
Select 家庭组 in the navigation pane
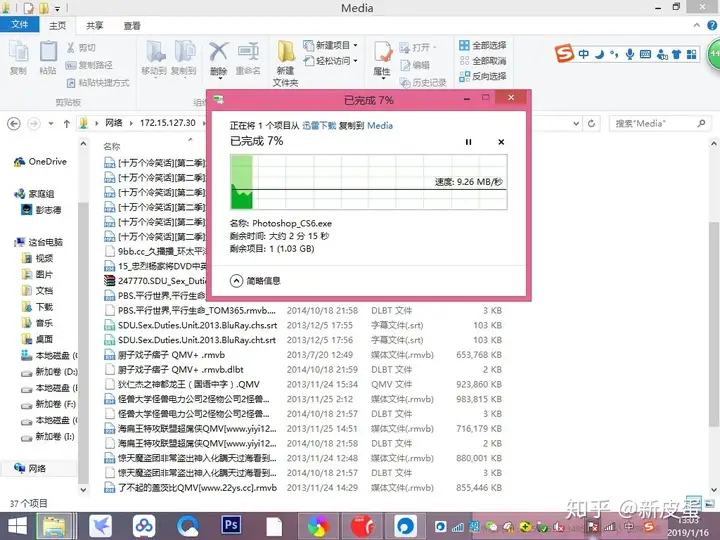click(35, 194)
